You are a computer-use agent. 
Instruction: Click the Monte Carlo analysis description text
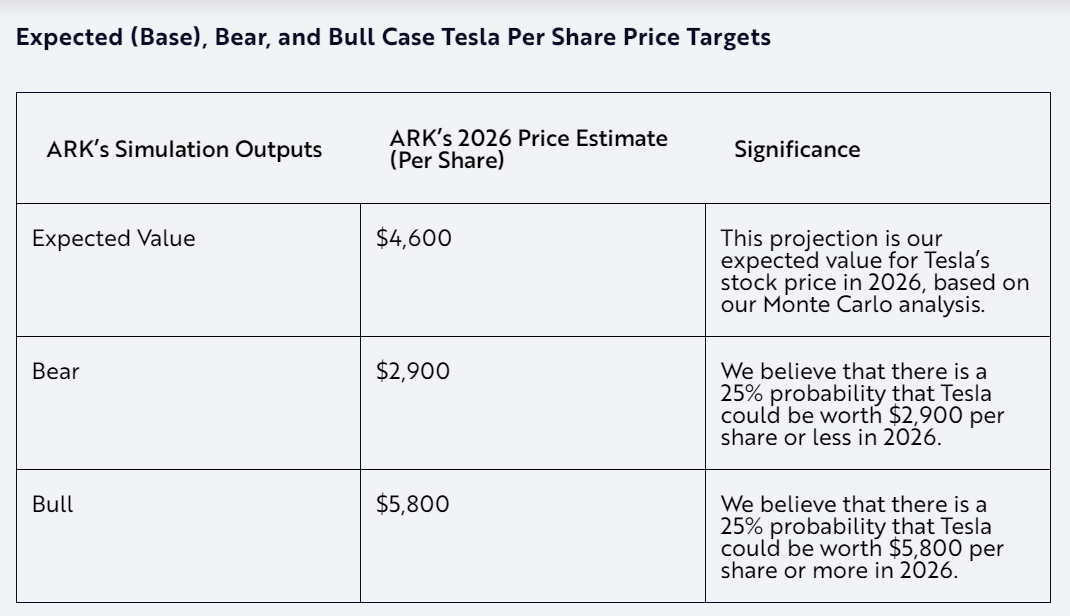click(x=874, y=271)
